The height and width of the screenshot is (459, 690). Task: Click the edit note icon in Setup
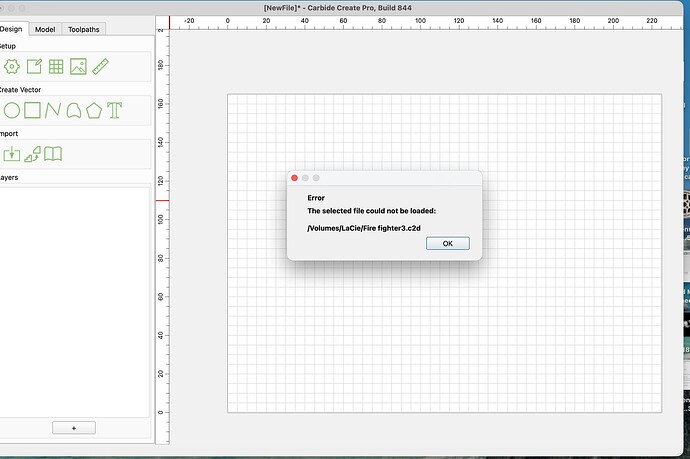click(34, 66)
